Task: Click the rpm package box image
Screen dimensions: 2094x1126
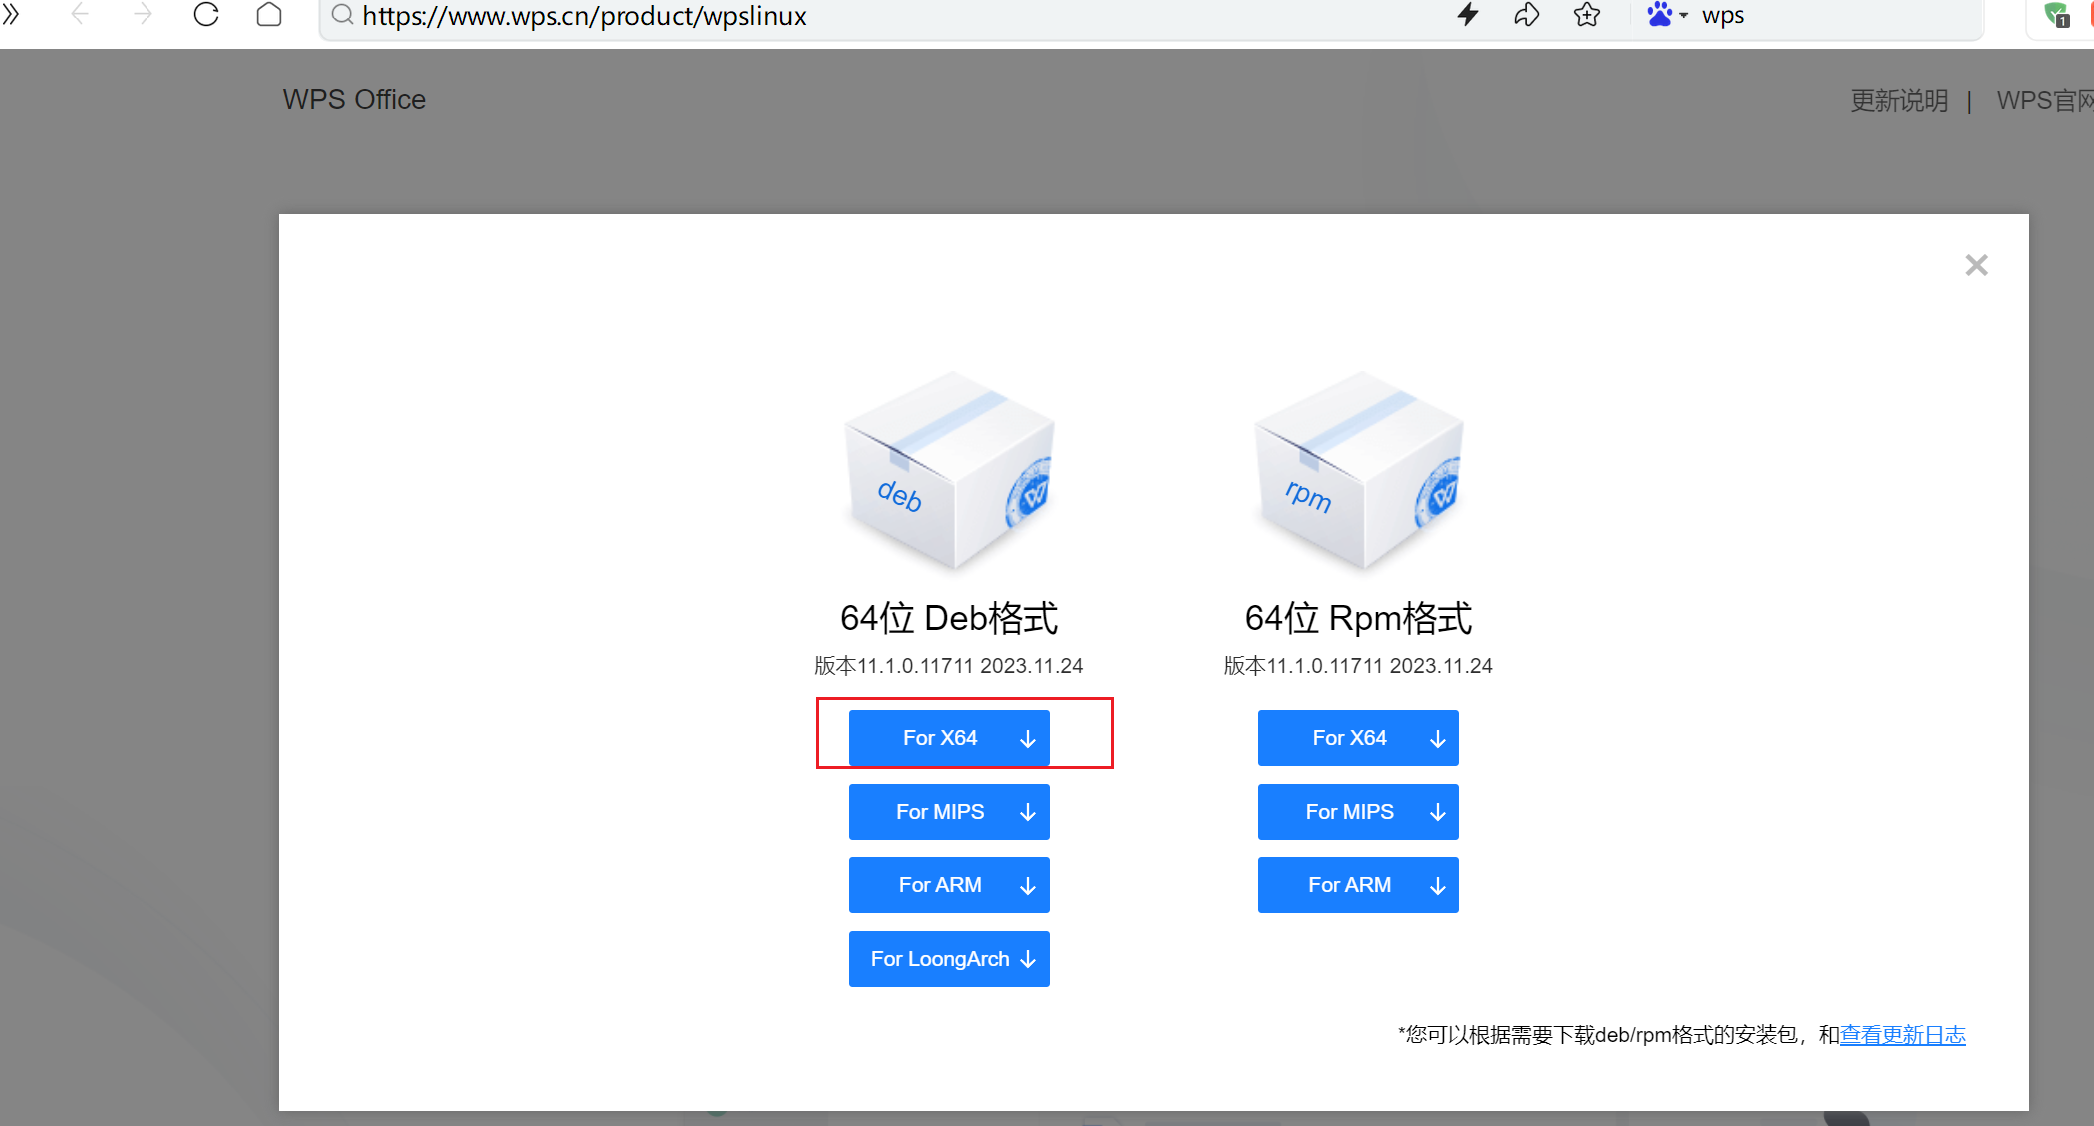Action: tap(1358, 470)
